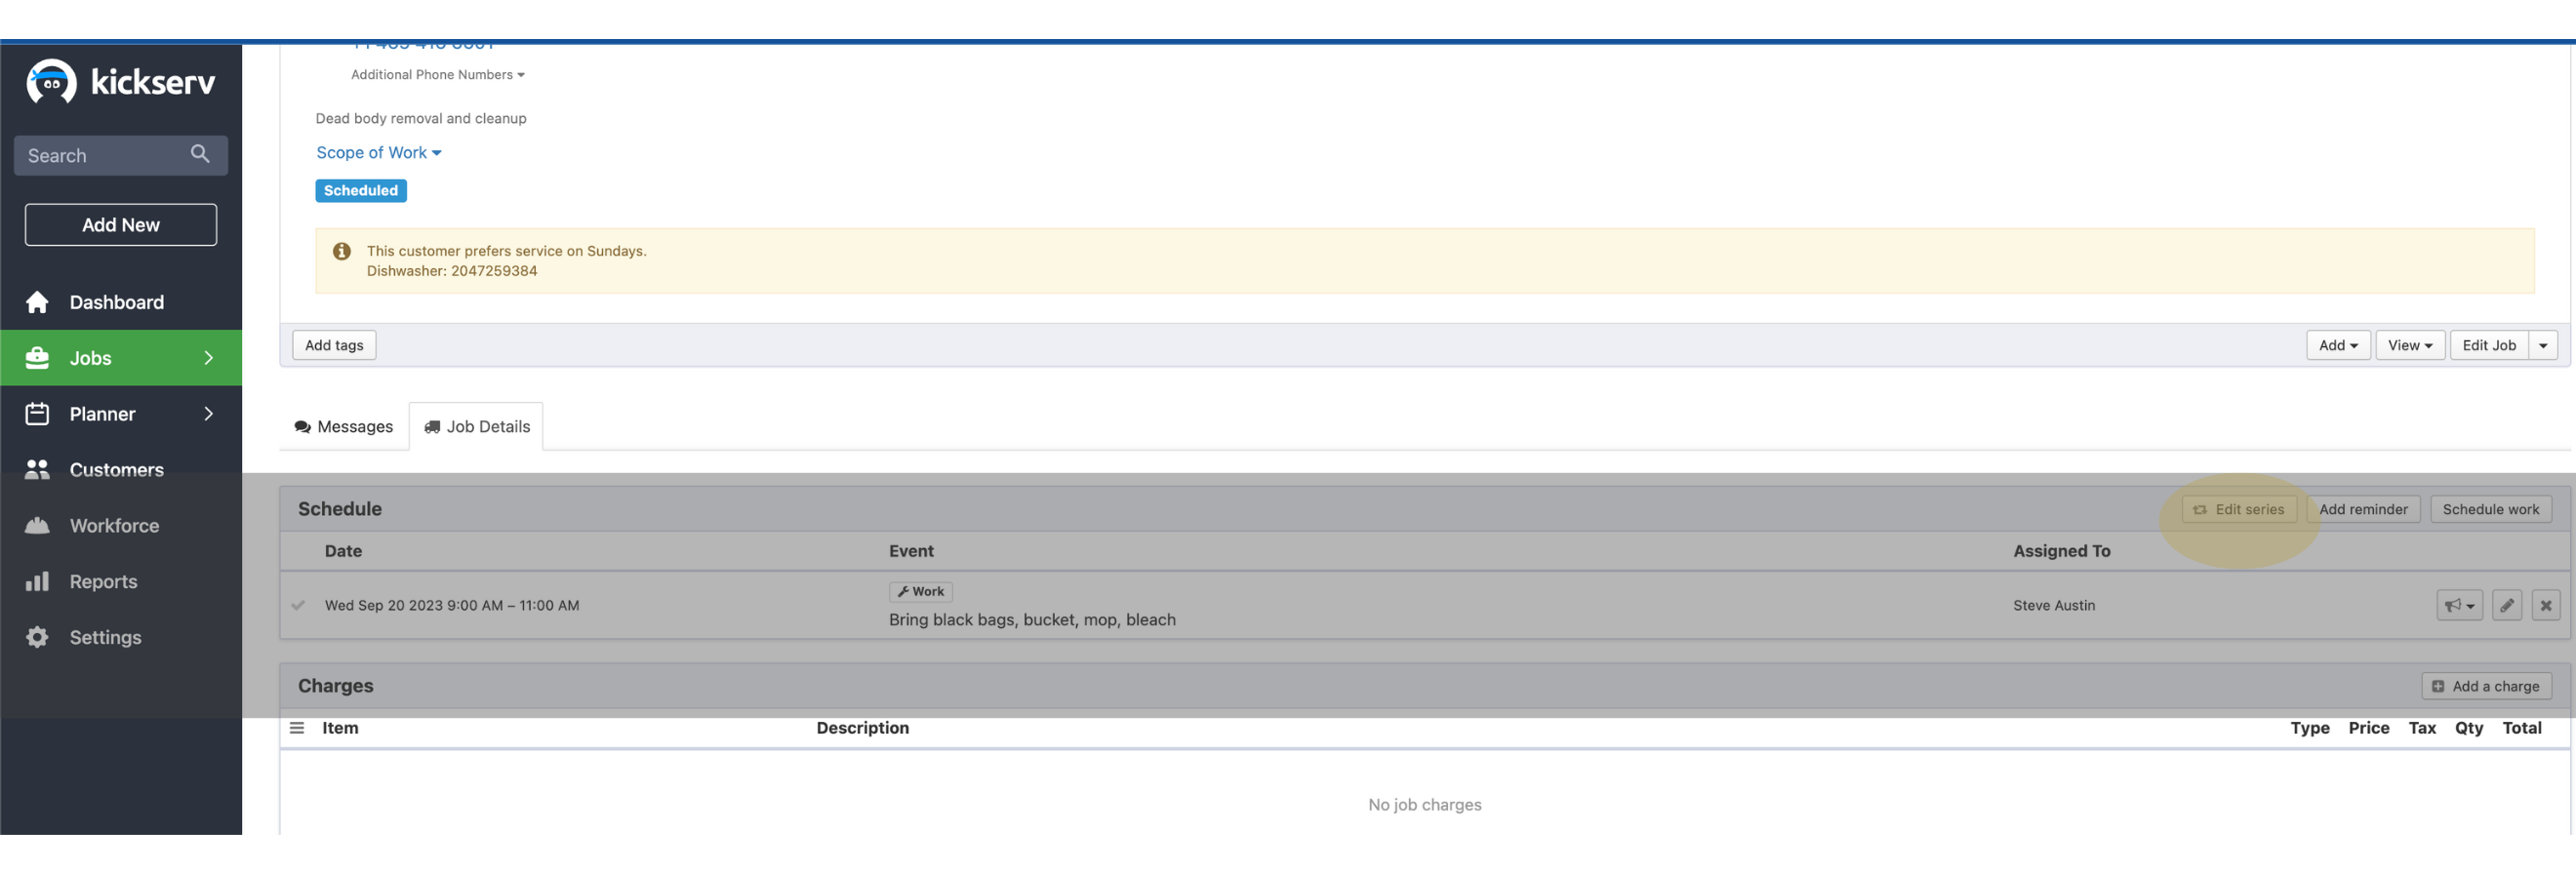
Task: Click the Item column header
Action: [340, 729]
